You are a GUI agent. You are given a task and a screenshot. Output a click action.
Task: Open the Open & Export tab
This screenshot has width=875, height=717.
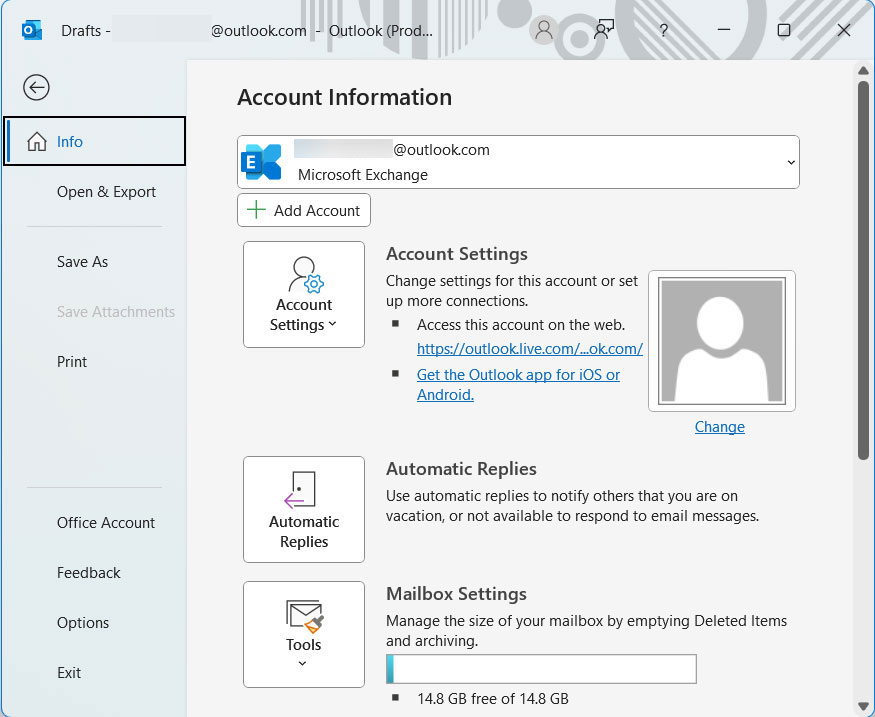106,192
